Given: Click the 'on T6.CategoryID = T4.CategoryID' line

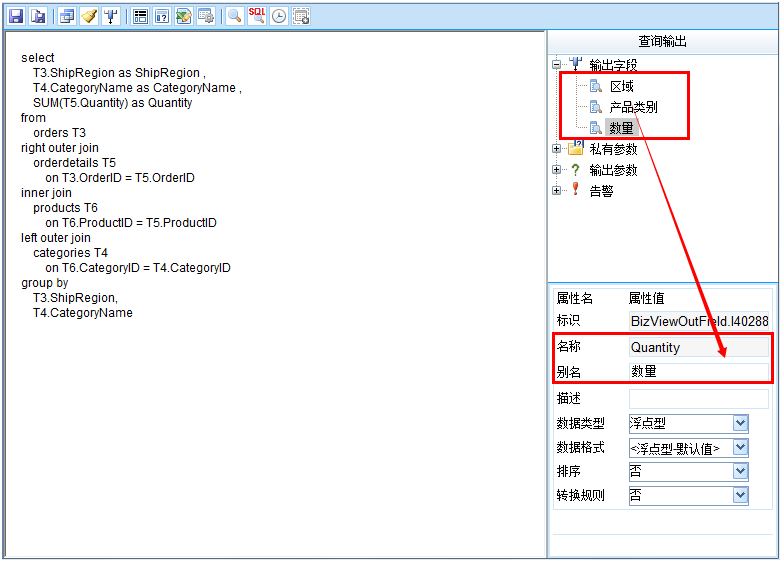Looking at the screenshot, I should (138, 268).
